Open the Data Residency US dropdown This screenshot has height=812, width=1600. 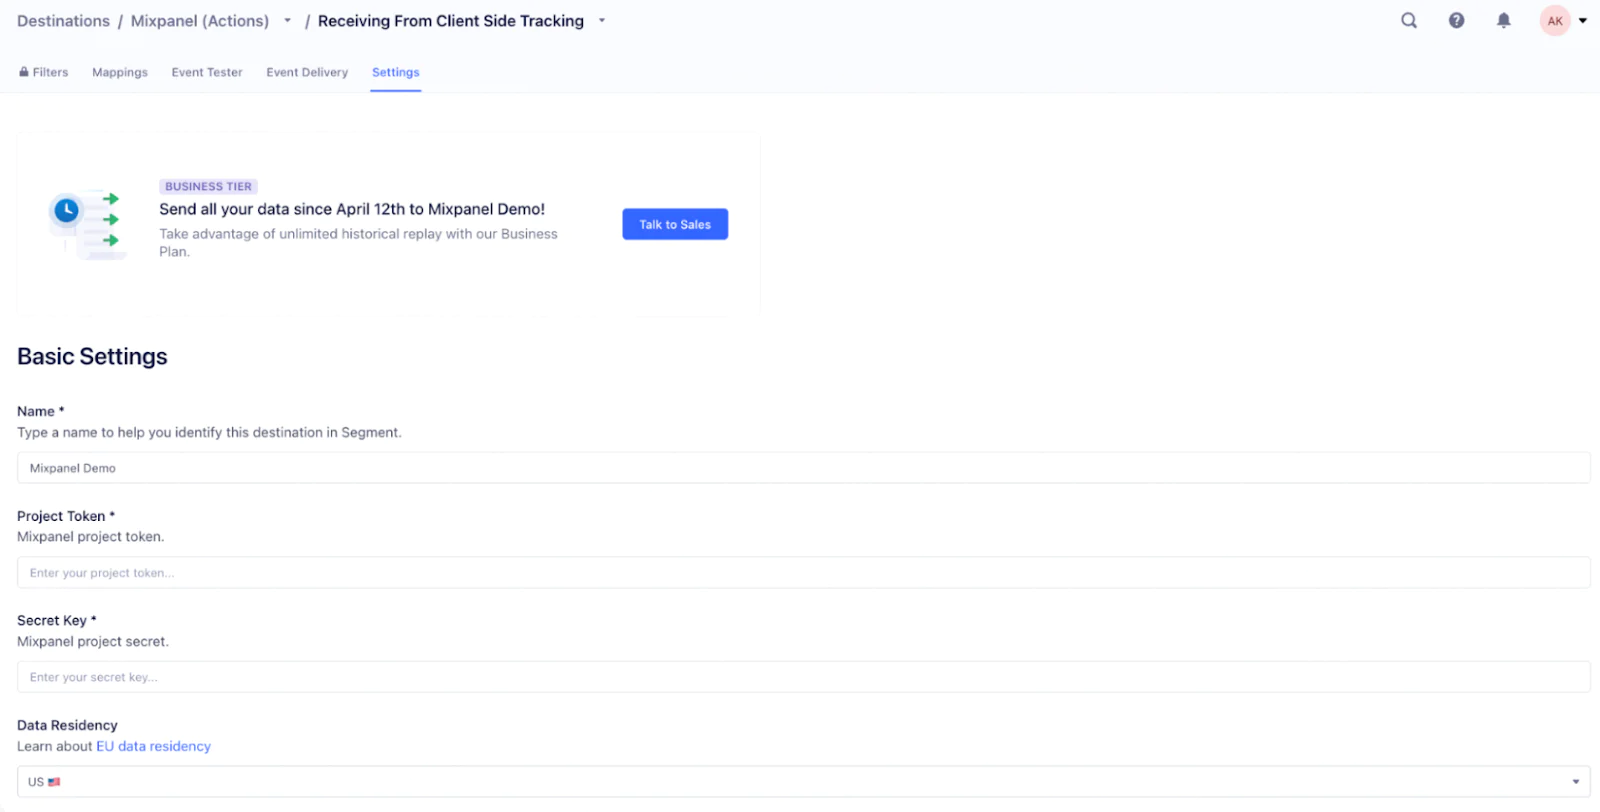click(x=803, y=782)
